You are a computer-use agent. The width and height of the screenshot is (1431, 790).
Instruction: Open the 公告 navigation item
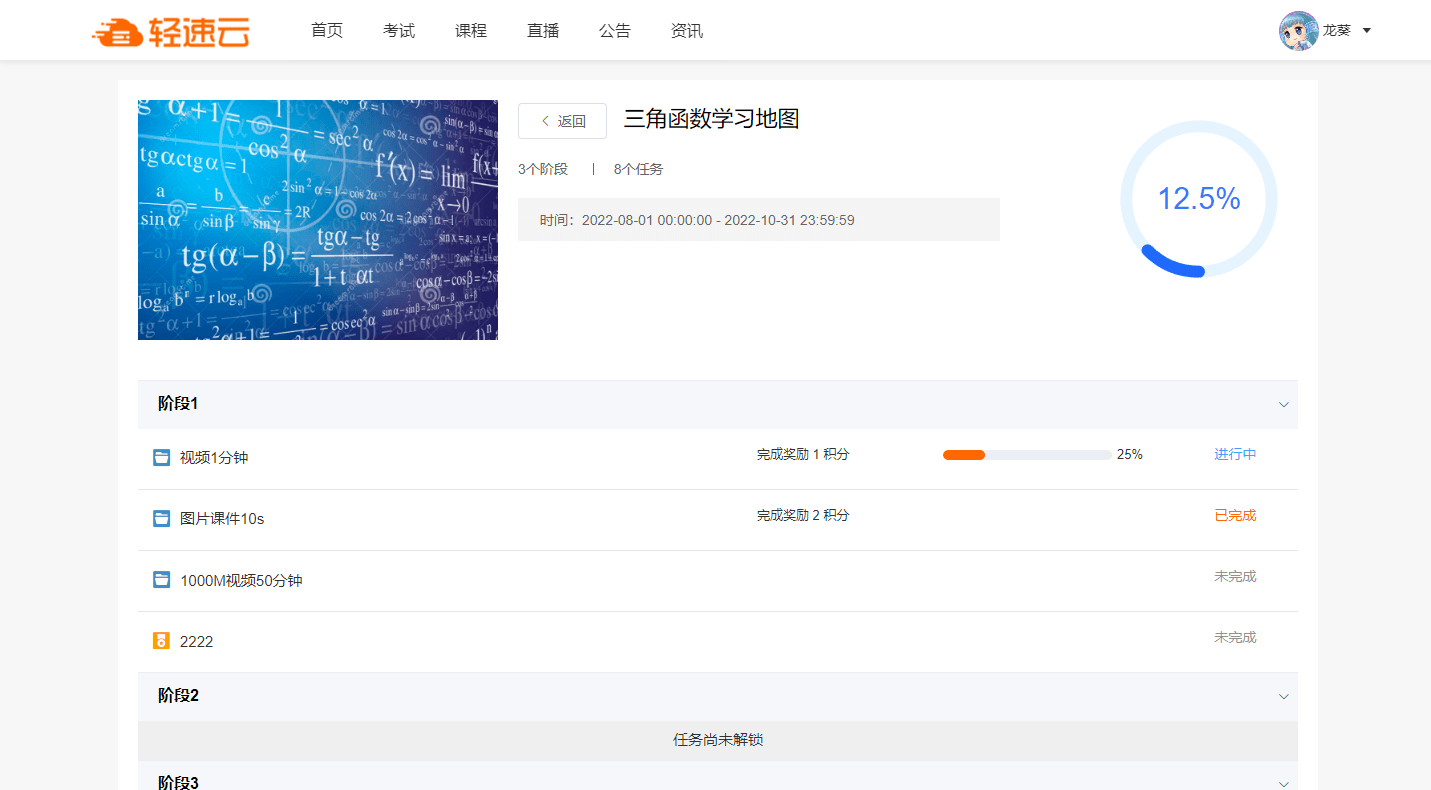click(615, 31)
